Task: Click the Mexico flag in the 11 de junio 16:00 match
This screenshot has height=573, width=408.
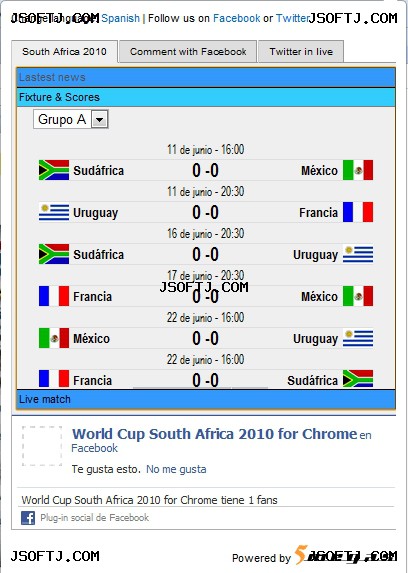Action: (358, 170)
